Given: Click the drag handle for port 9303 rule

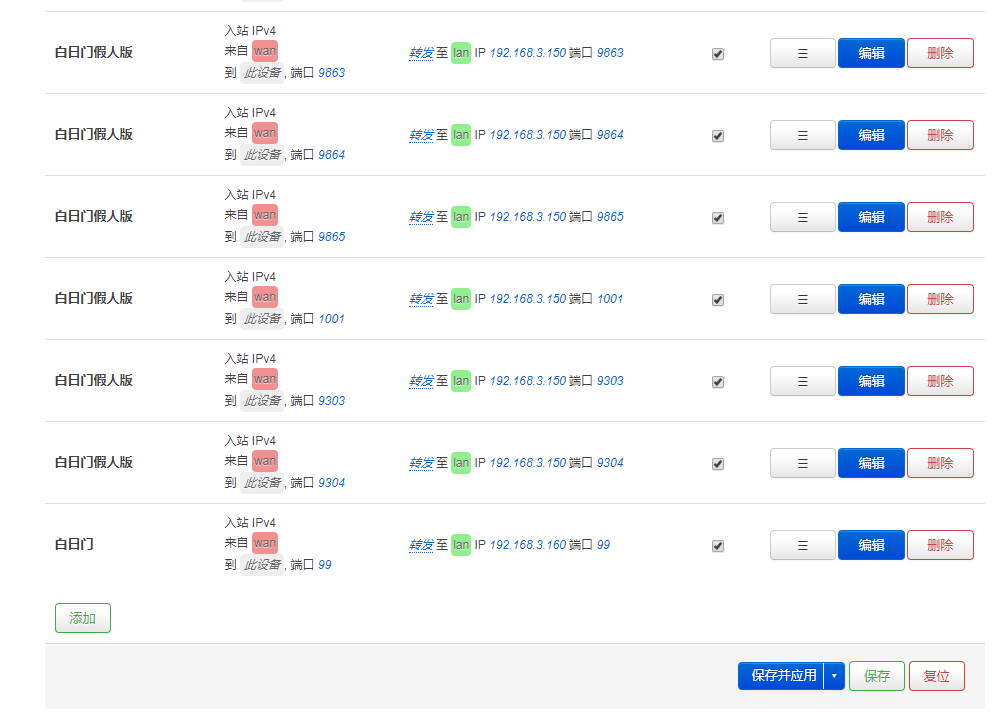Looking at the screenshot, I should 802,381.
